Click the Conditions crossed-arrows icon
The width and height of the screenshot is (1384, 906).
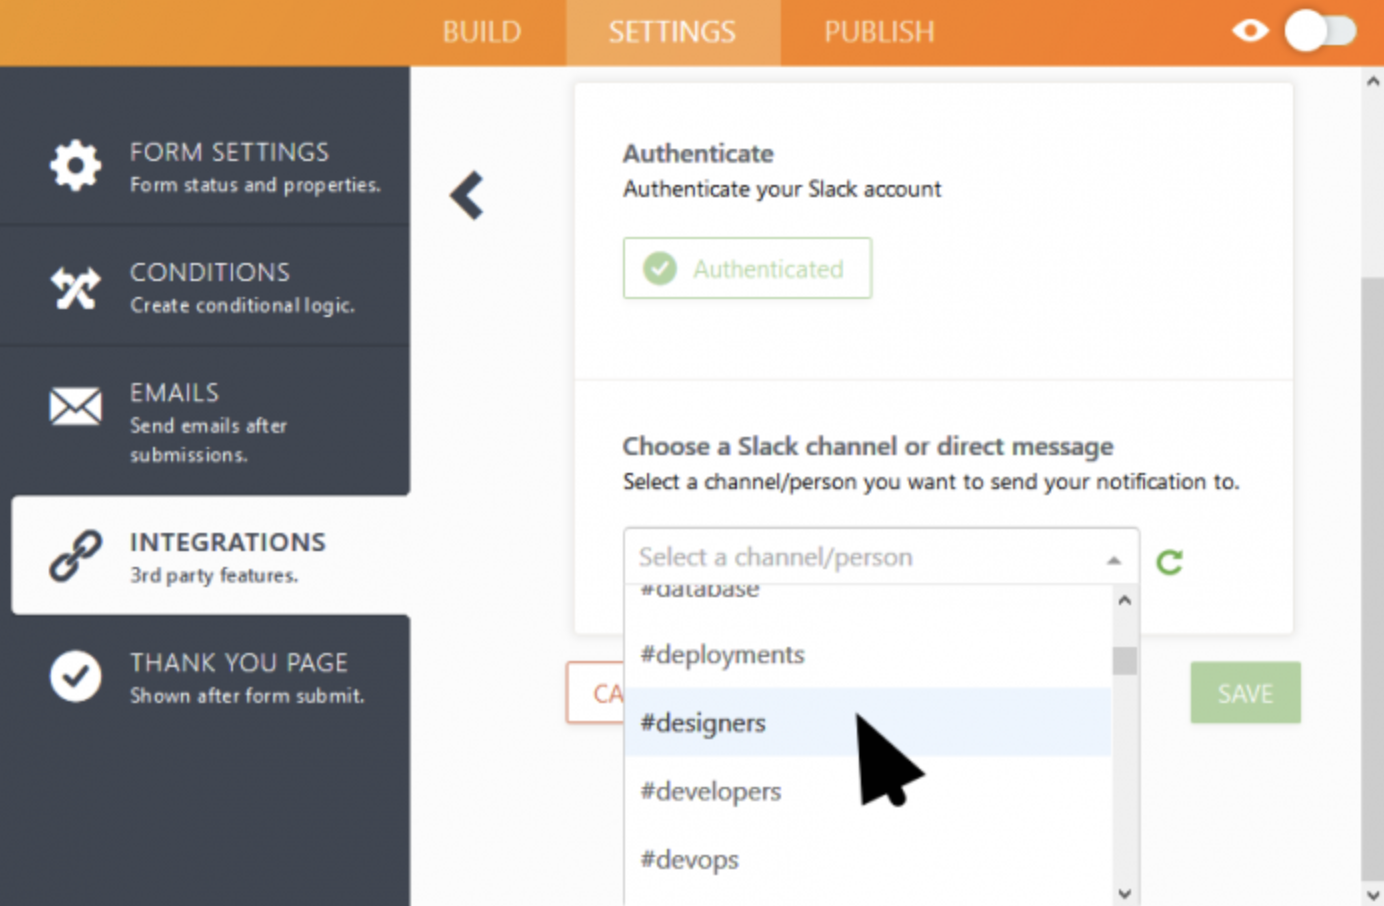click(76, 288)
